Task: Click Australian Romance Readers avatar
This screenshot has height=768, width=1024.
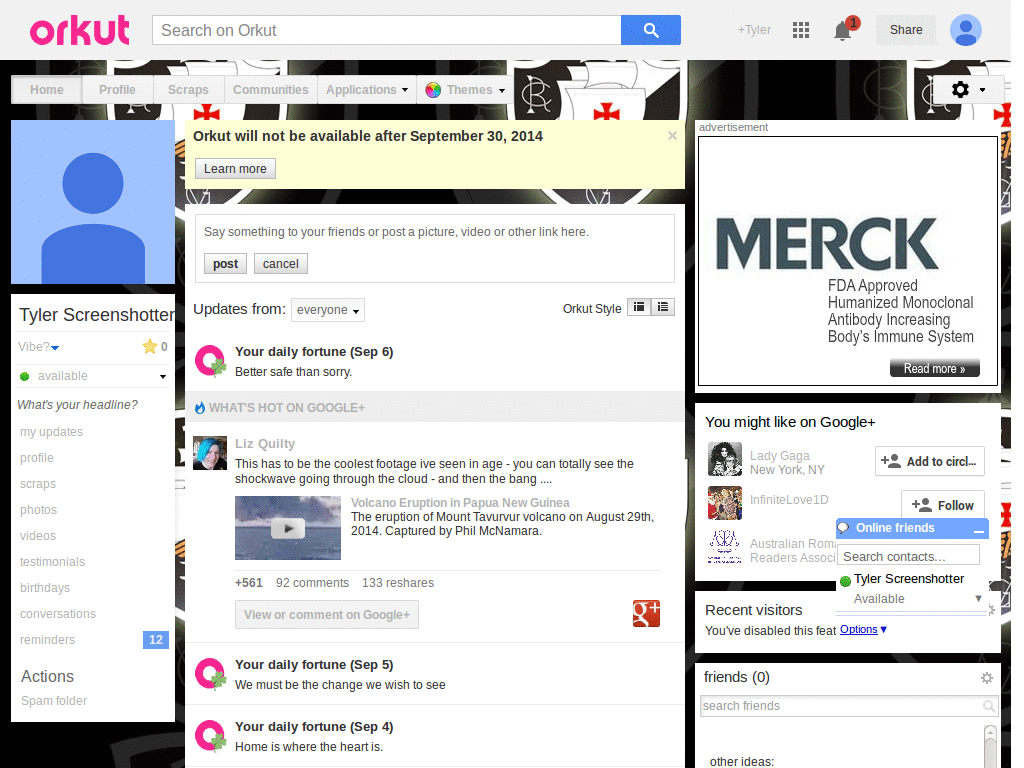Action: 724,547
